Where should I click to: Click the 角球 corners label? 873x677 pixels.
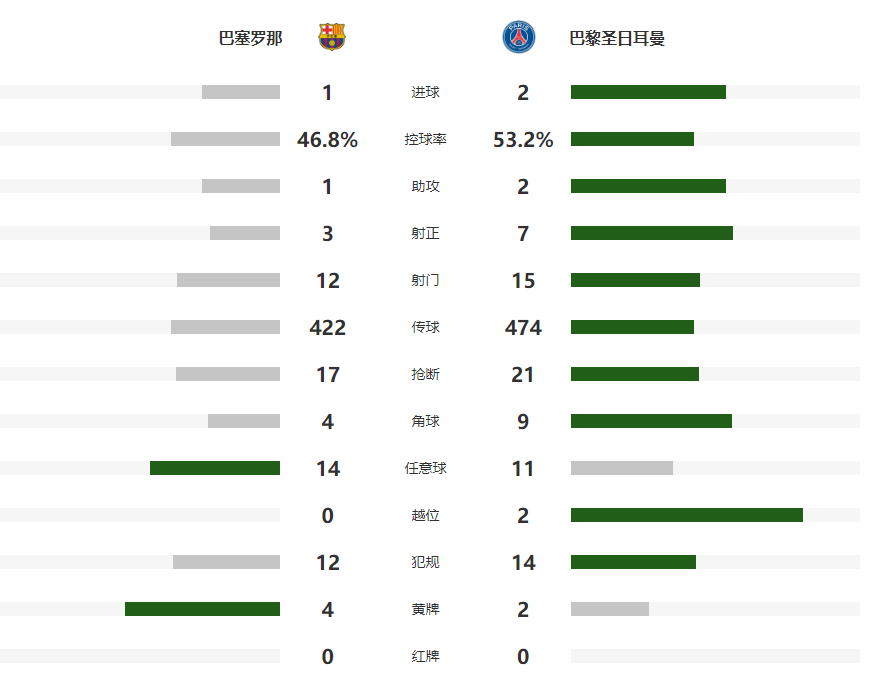pos(425,422)
